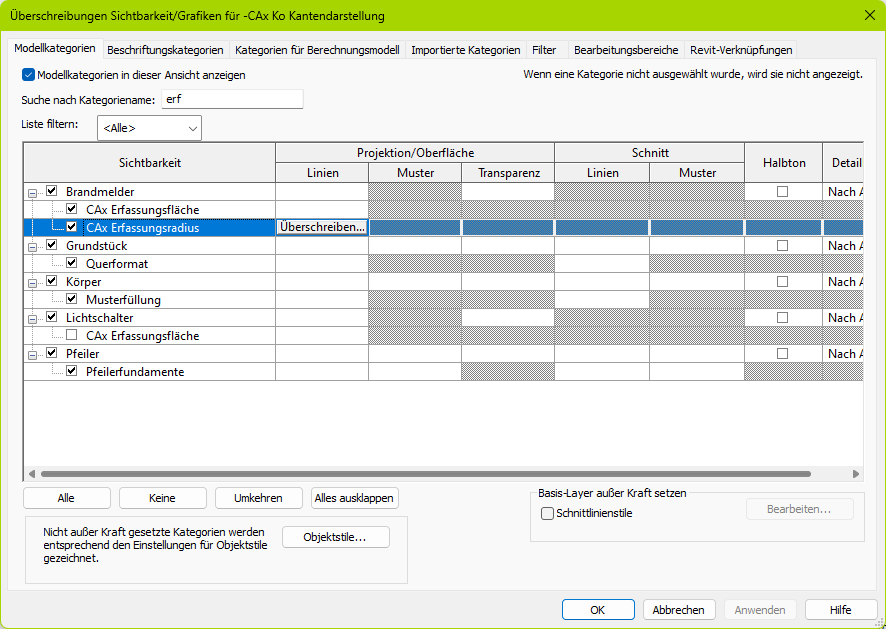Enable CAx Erfassungsfläche under Lichtschalter

pos(72,336)
